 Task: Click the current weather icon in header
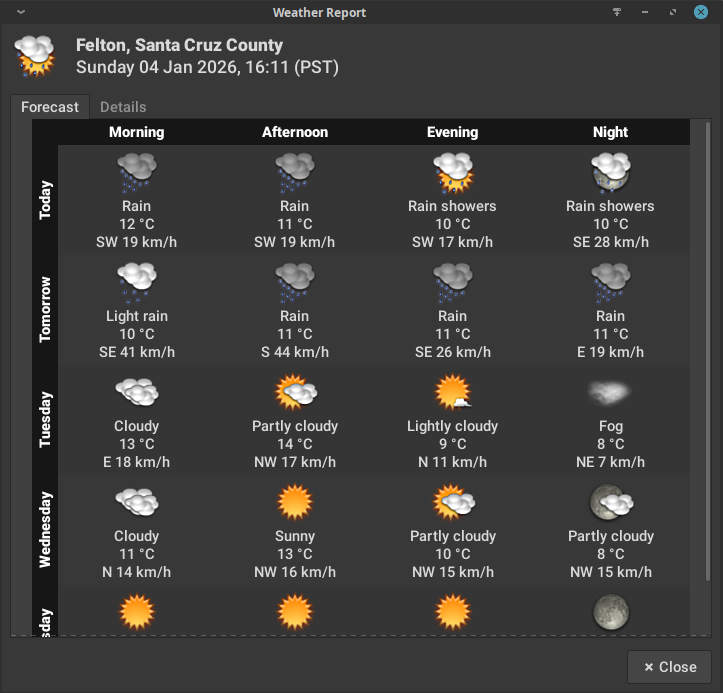[35, 56]
